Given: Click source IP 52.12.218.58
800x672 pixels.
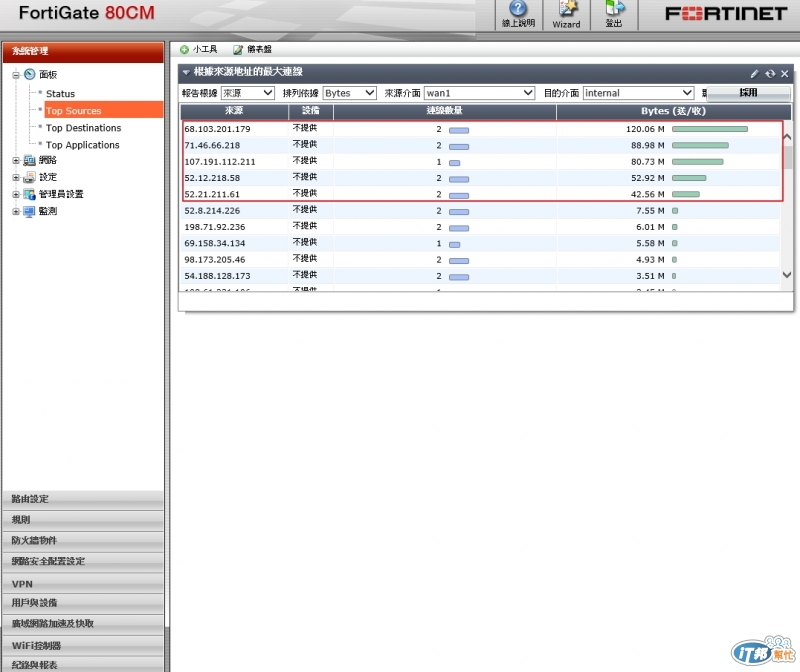Looking at the screenshot, I should point(212,178).
